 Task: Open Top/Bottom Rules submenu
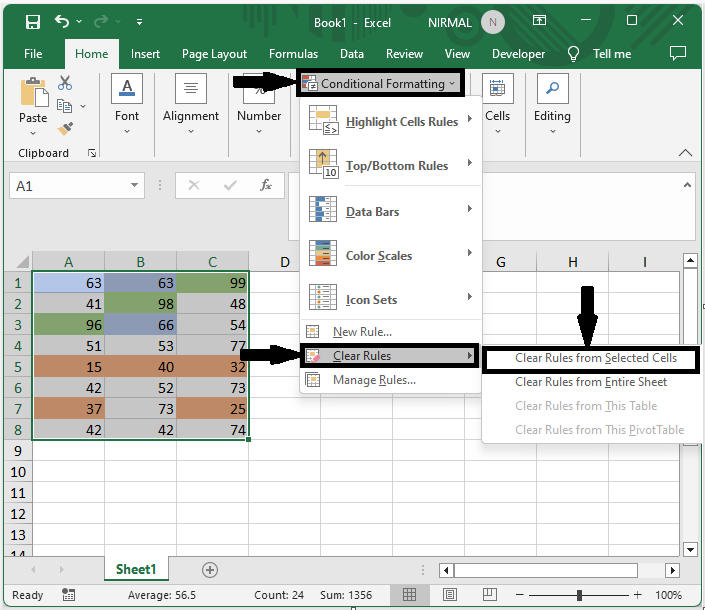pos(390,165)
